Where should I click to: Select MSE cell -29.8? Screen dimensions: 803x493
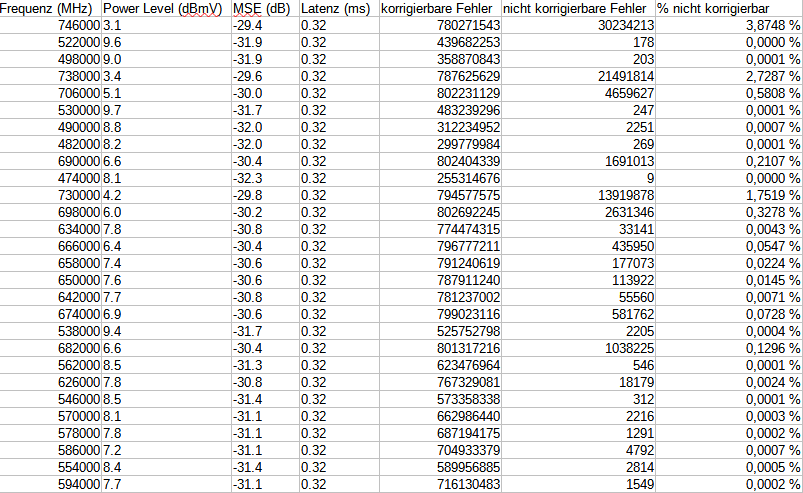coord(265,196)
